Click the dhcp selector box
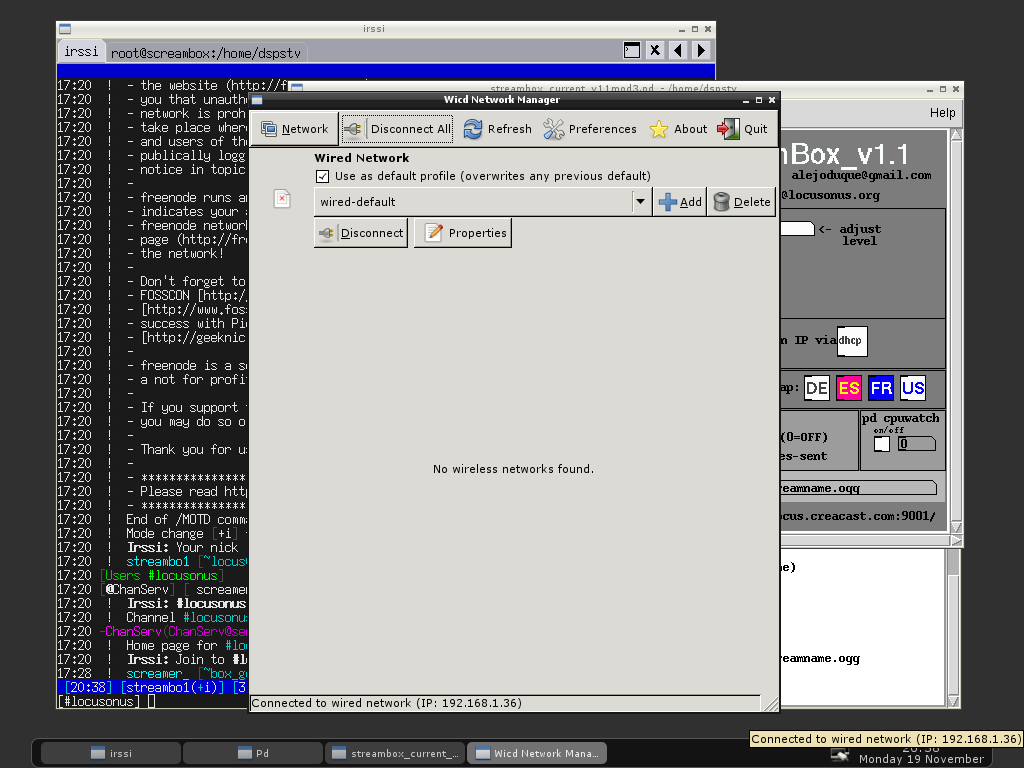This screenshot has height=768, width=1024. pos(850,341)
